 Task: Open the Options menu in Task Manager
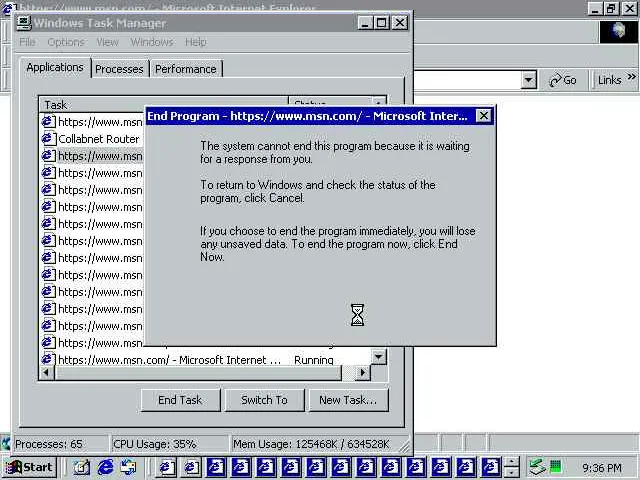pos(66,42)
